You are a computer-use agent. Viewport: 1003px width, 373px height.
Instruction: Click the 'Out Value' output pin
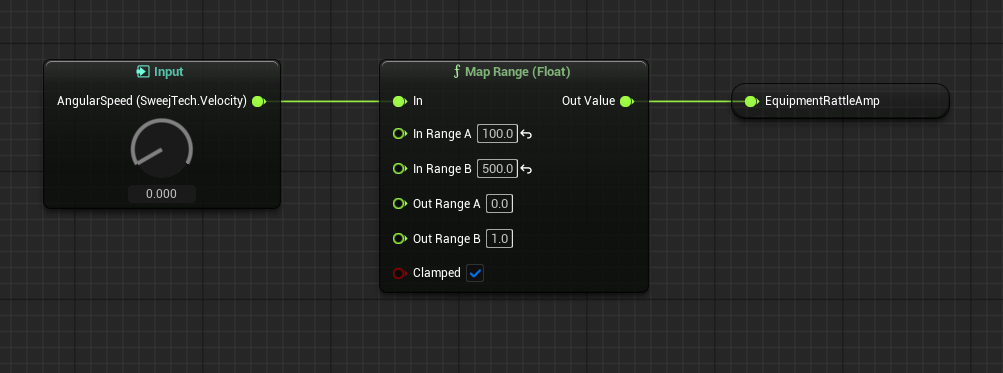pyautogui.click(x=627, y=101)
